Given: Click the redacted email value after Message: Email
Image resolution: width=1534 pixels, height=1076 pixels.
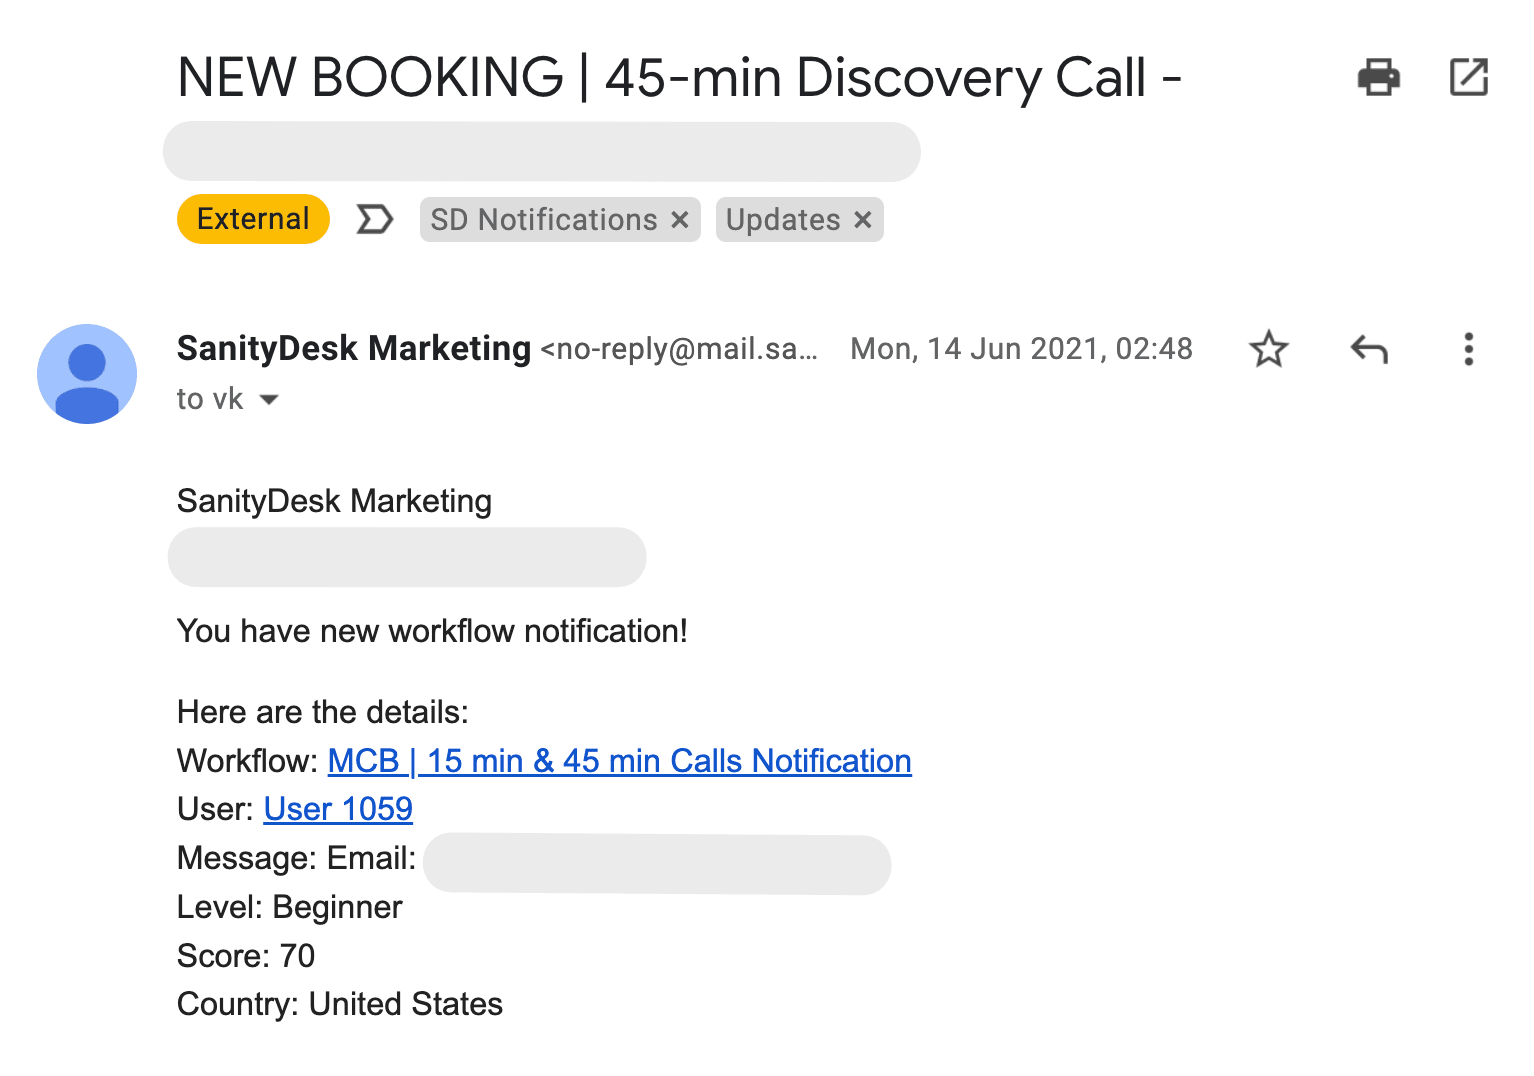Looking at the screenshot, I should click(x=656, y=864).
